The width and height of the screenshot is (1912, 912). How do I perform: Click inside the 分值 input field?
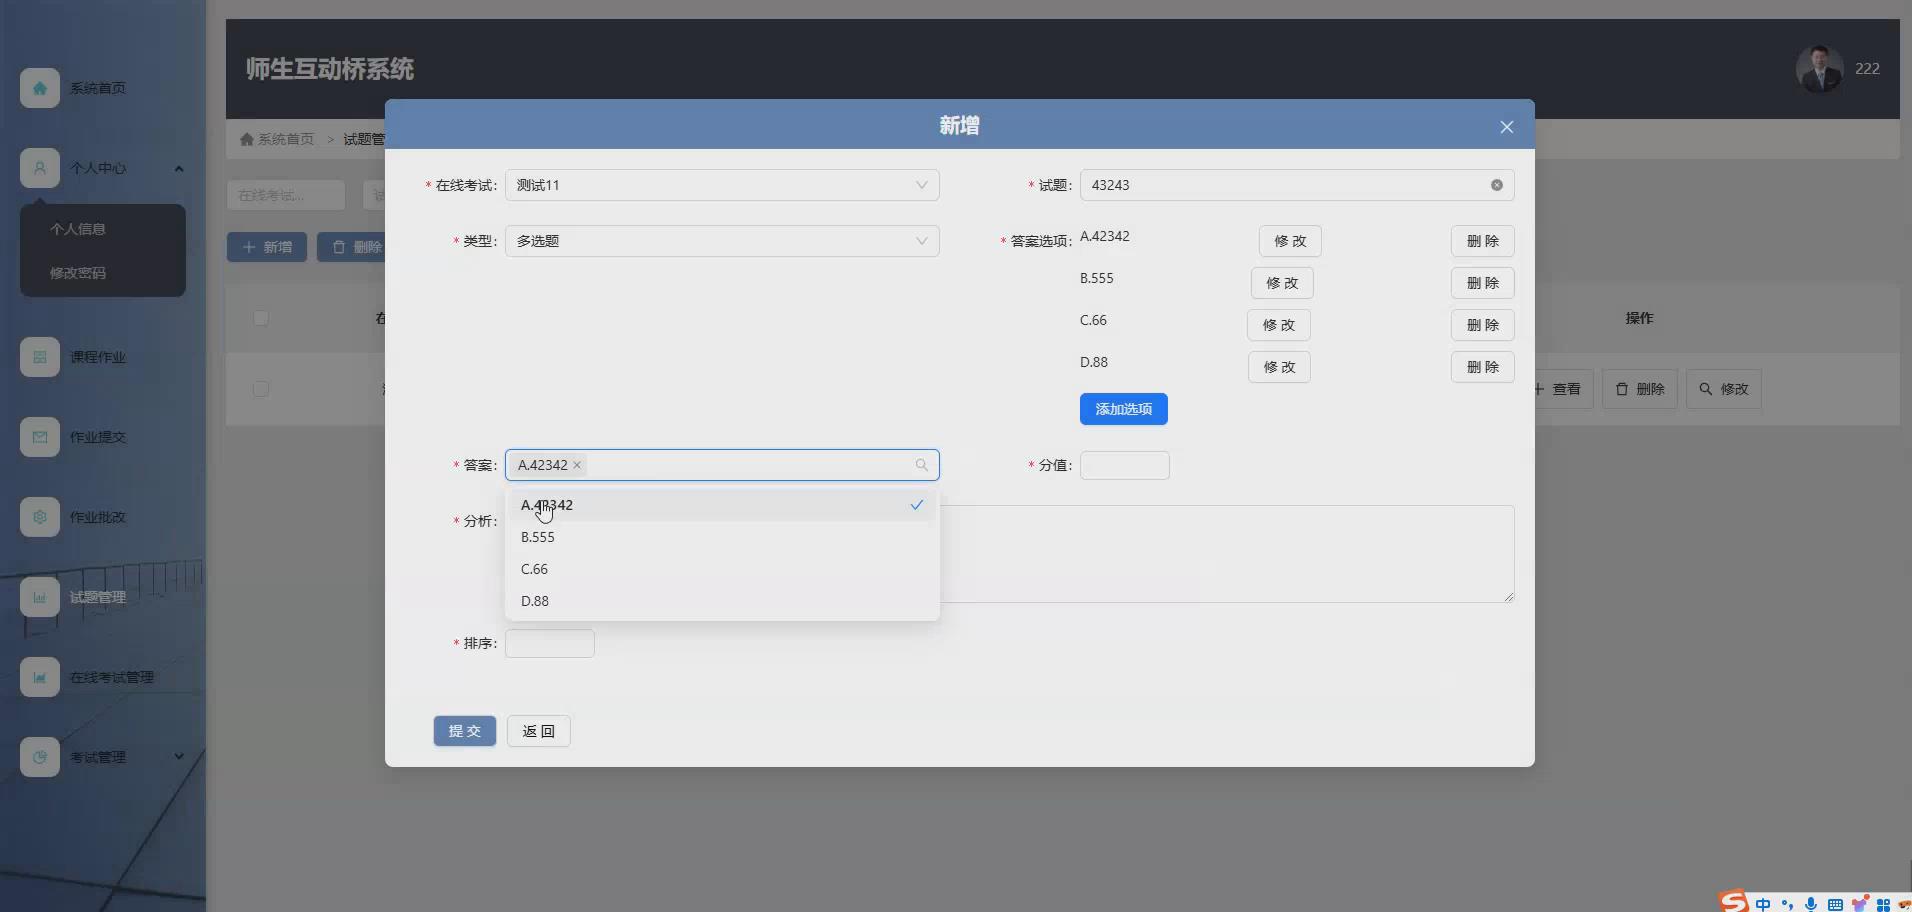pyautogui.click(x=1124, y=465)
